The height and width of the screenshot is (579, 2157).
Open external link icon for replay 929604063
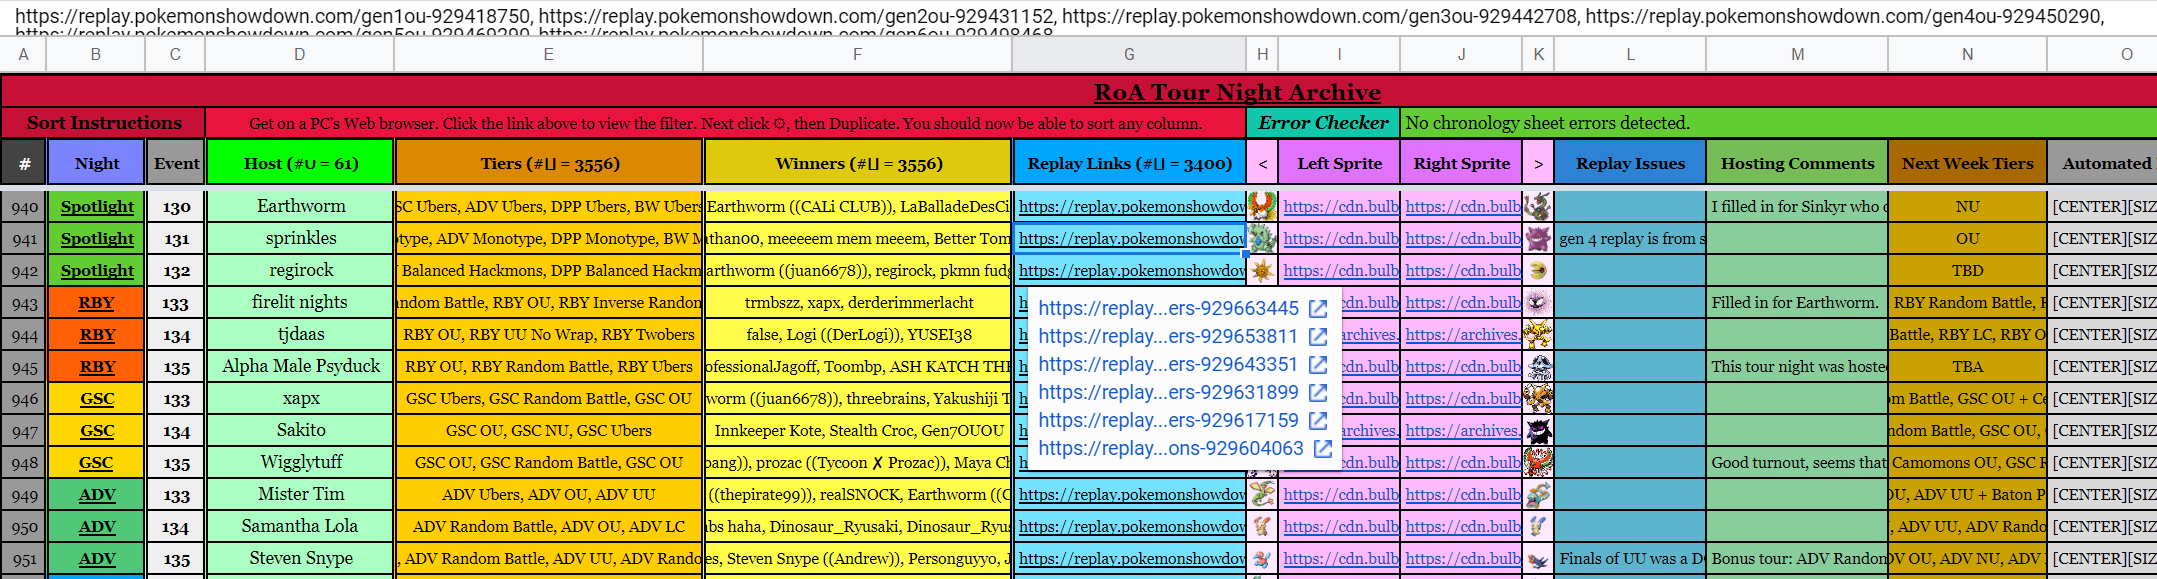[x=1323, y=449]
